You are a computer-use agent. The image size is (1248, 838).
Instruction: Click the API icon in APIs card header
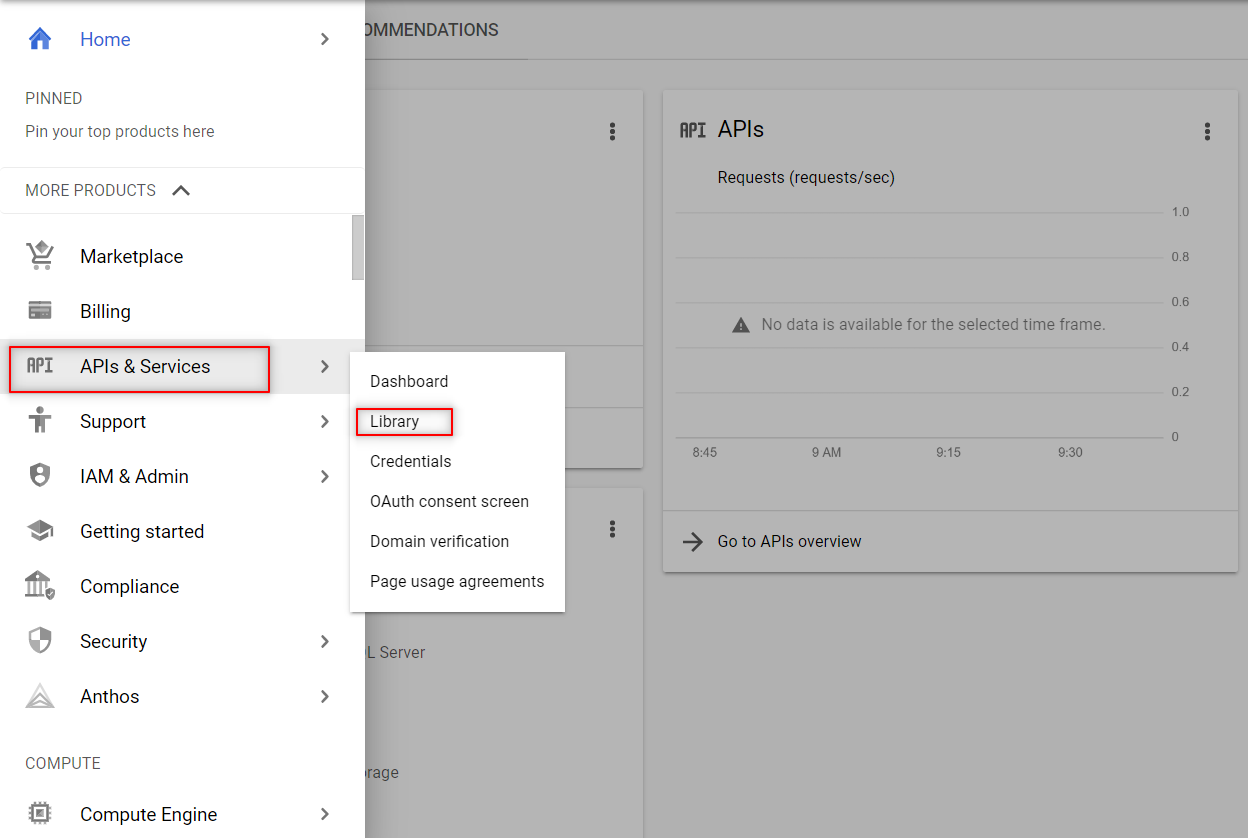pyautogui.click(x=693, y=130)
